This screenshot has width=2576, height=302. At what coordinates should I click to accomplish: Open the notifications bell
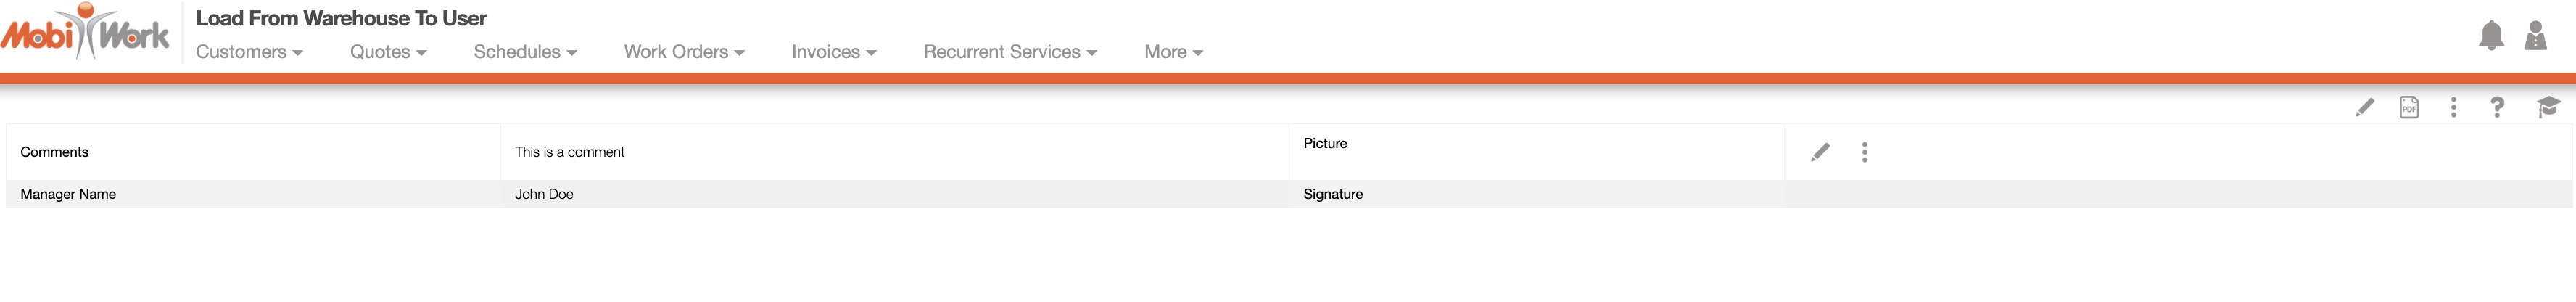point(2491,36)
